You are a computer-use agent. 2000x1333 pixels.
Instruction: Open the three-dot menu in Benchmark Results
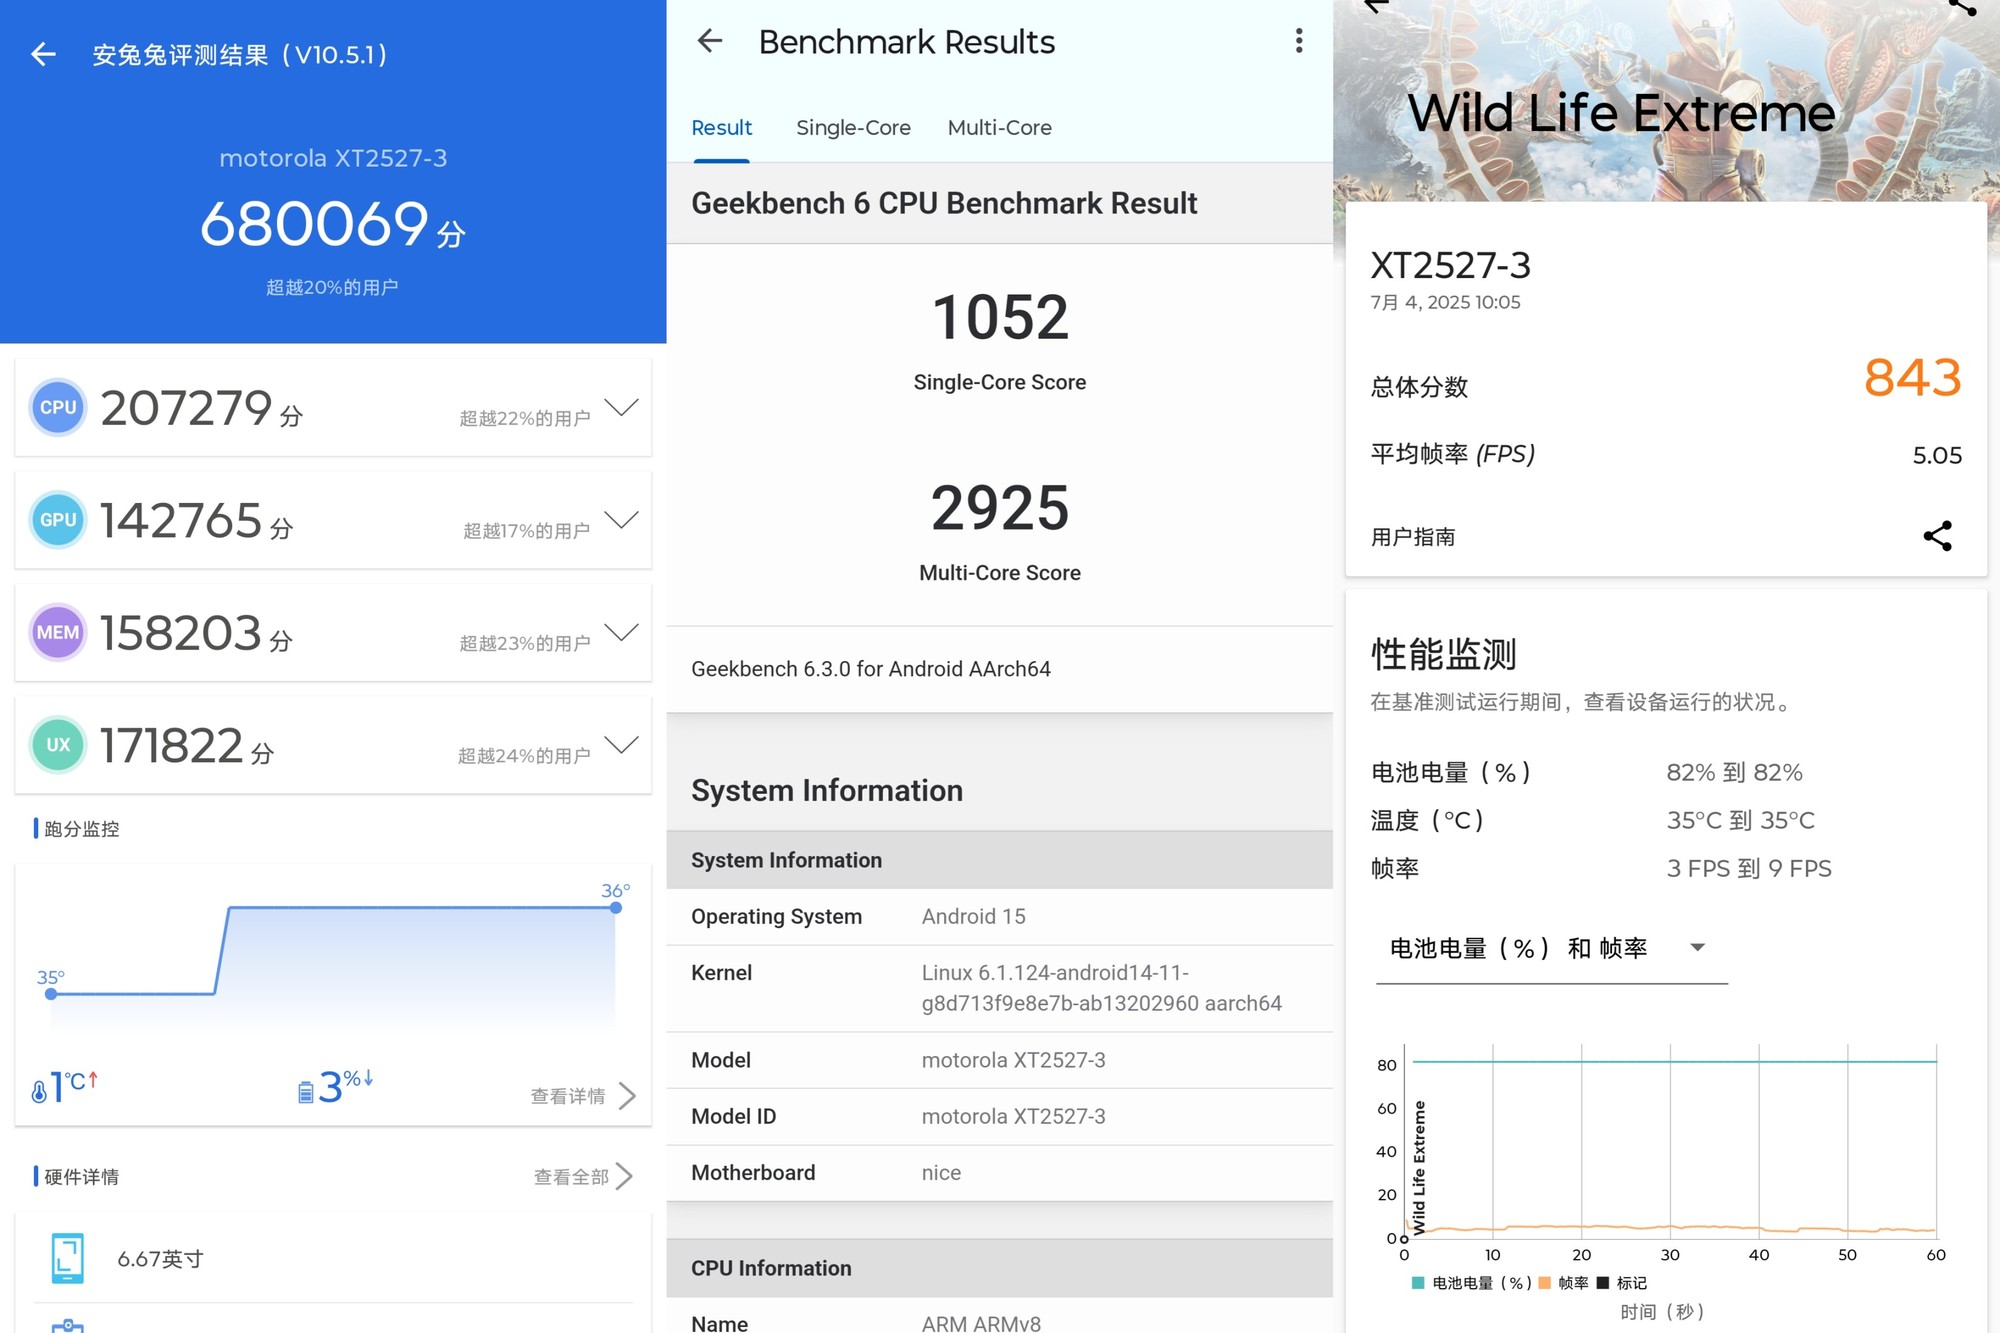1298,40
